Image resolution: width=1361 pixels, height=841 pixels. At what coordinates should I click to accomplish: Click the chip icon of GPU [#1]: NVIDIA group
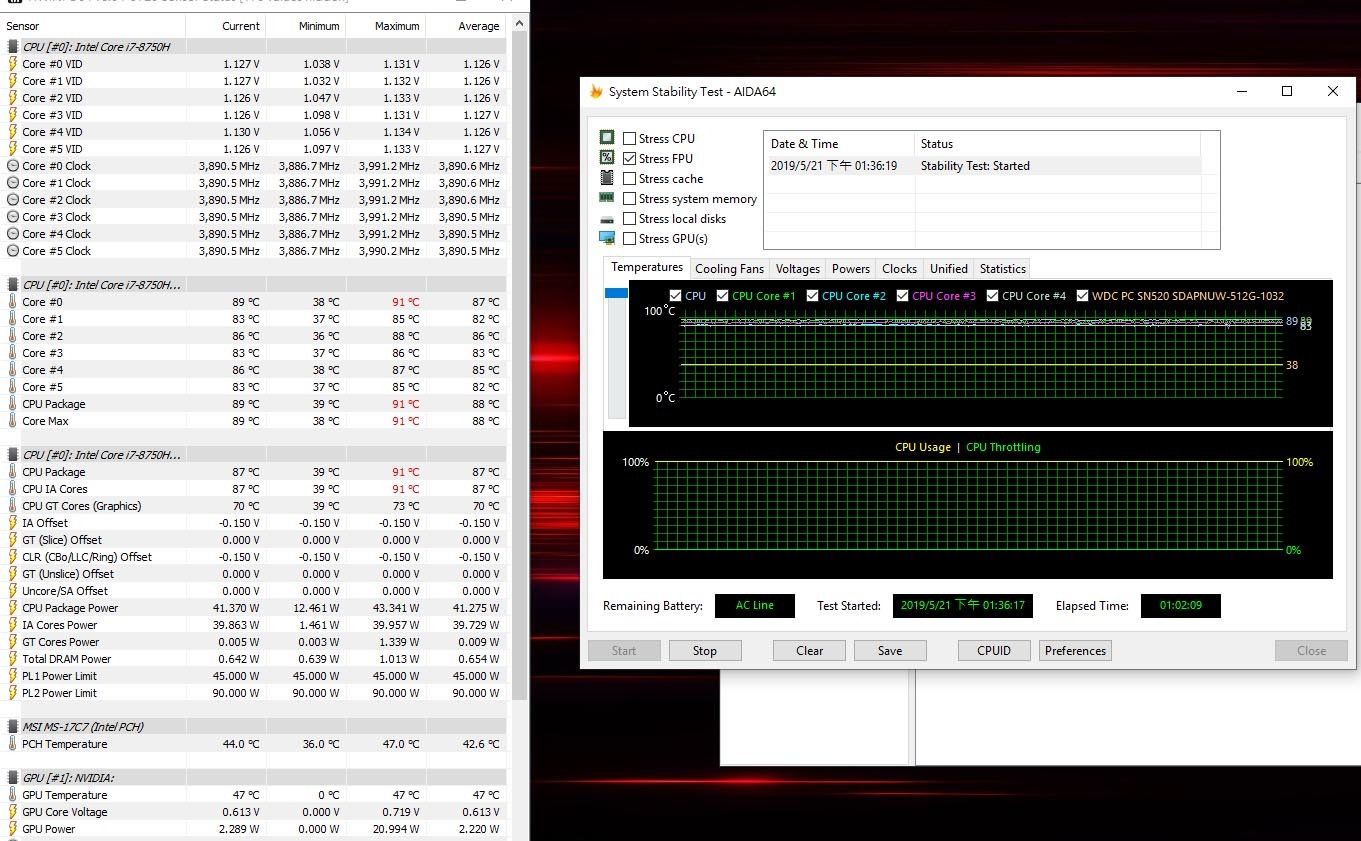coord(13,778)
